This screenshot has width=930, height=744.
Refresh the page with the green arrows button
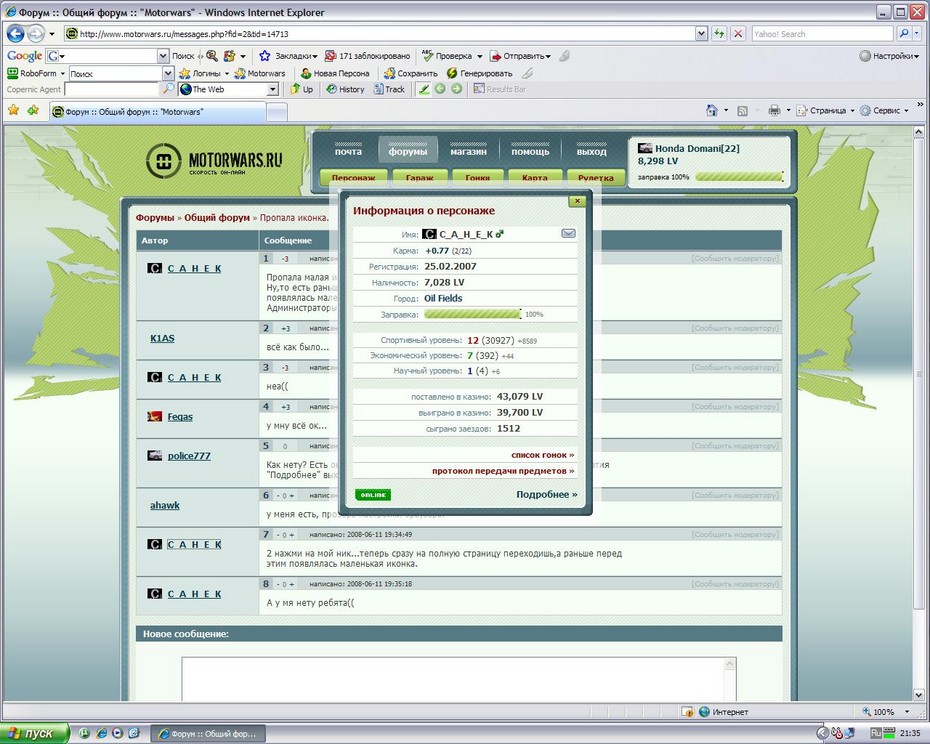coord(719,34)
